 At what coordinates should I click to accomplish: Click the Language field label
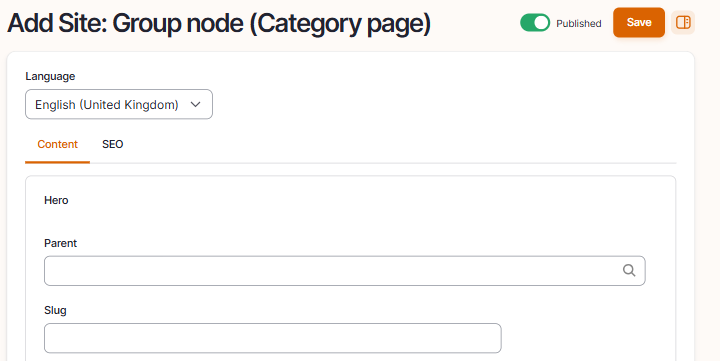point(50,76)
